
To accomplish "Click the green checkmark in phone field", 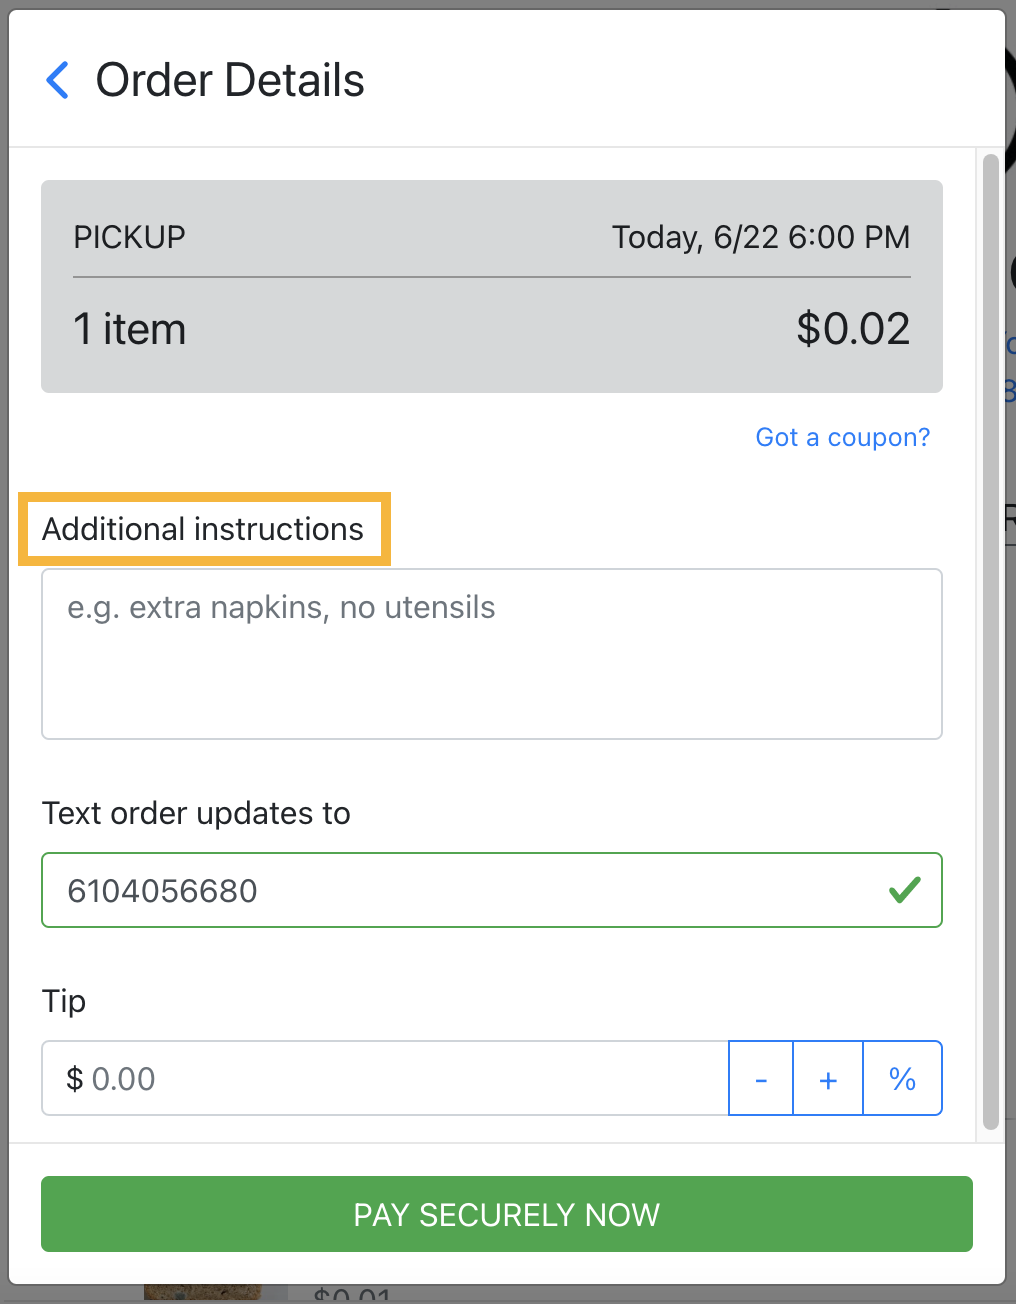I will (x=904, y=890).
